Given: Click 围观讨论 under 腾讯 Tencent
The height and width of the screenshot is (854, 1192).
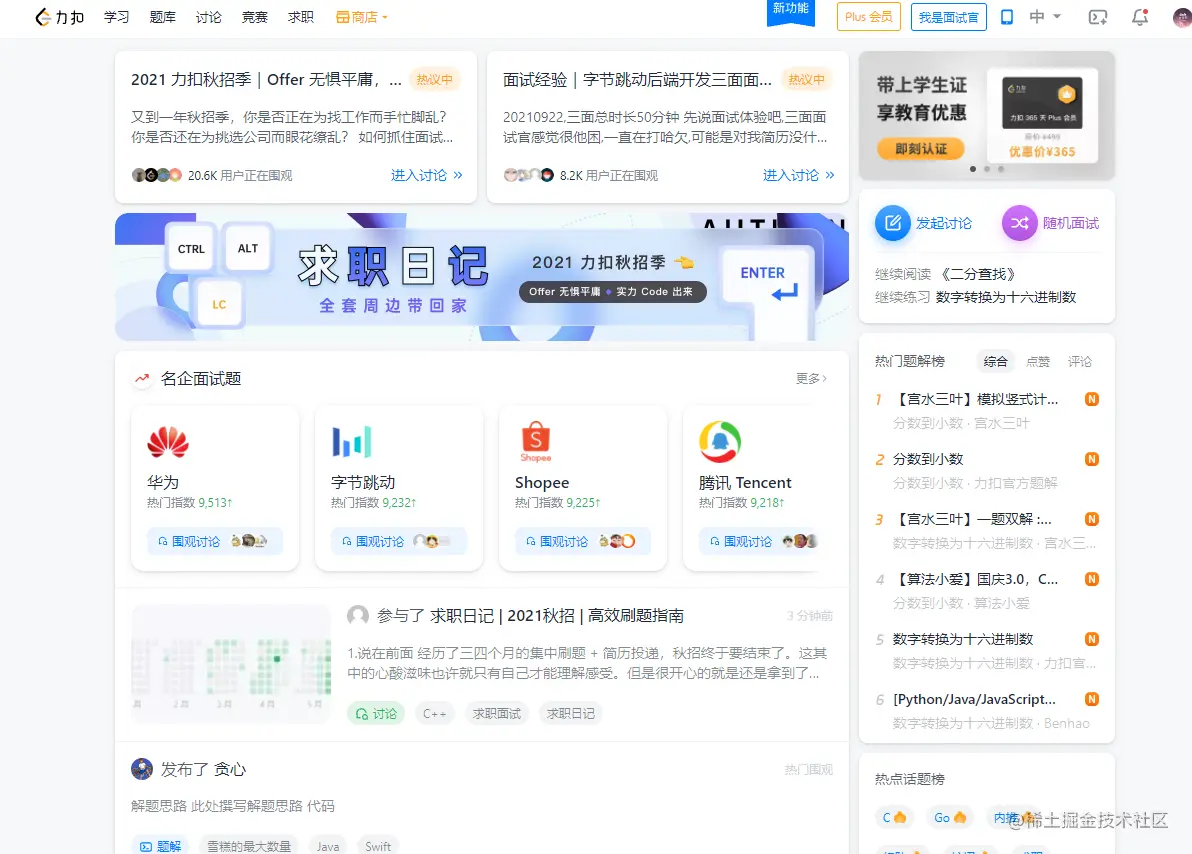Looking at the screenshot, I should click(x=760, y=541).
